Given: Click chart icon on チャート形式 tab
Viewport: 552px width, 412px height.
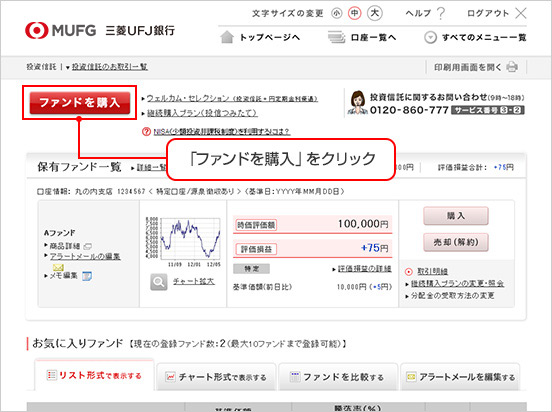Looking at the screenshot, I should [170, 377].
